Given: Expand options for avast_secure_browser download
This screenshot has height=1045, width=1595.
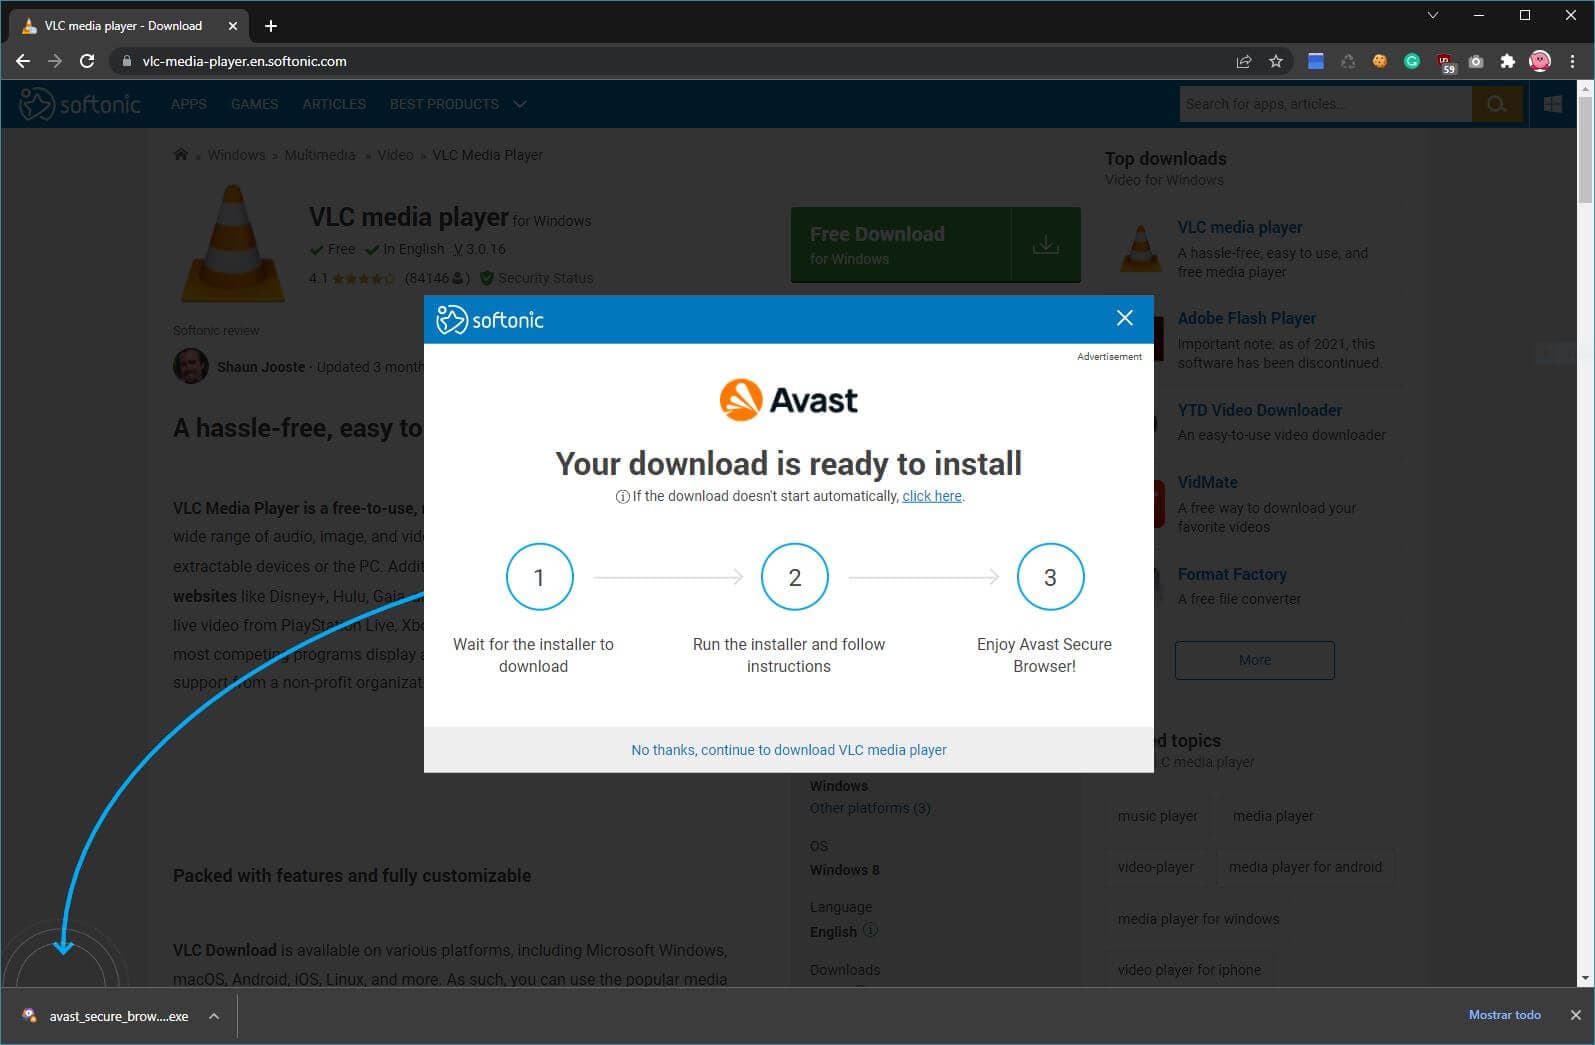Looking at the screenshot, I should tap(214, 1016).
